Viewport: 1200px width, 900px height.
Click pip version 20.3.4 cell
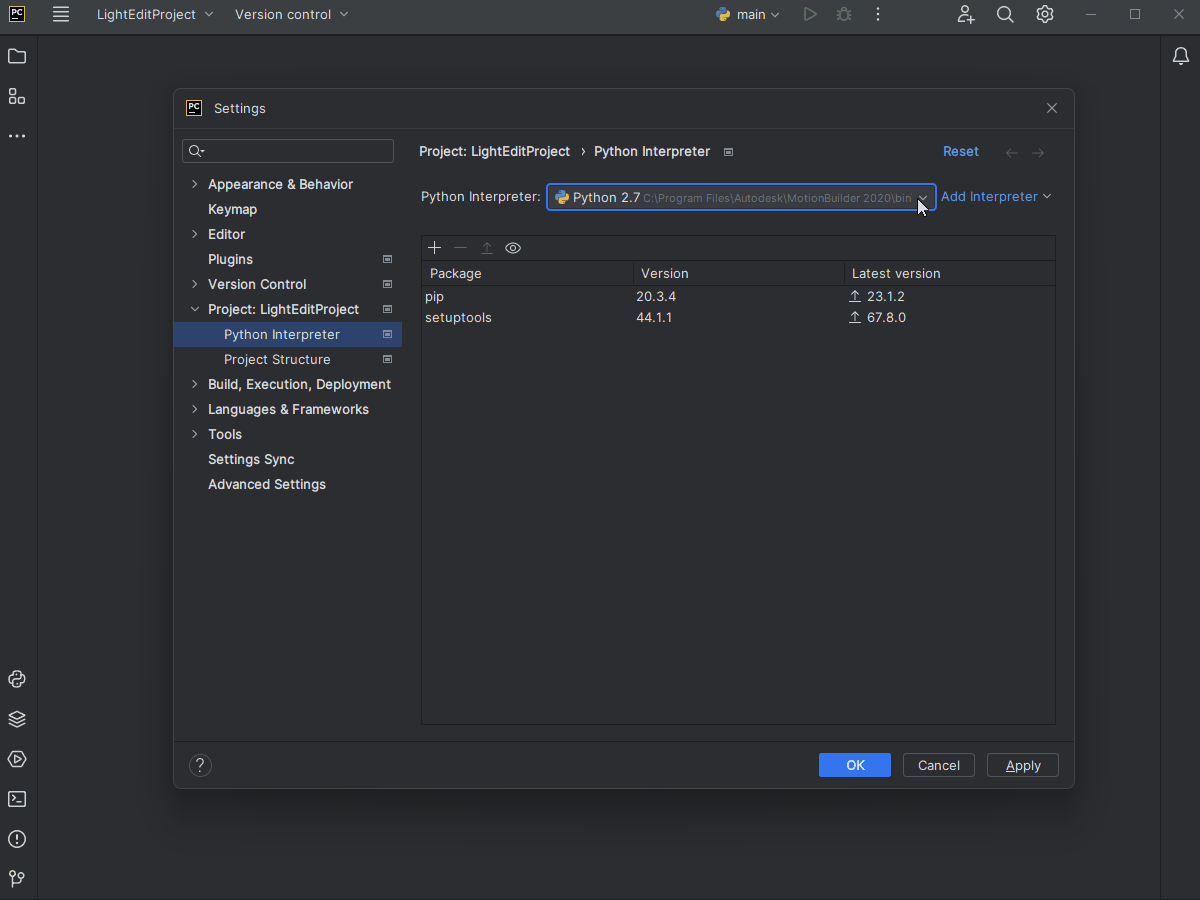click(656, 297)
